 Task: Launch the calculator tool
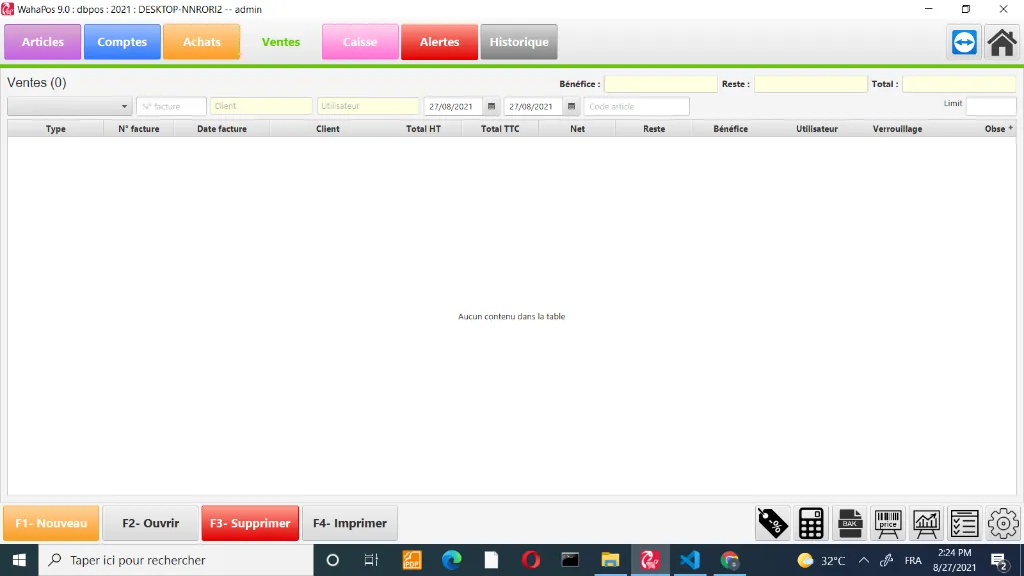810,523
